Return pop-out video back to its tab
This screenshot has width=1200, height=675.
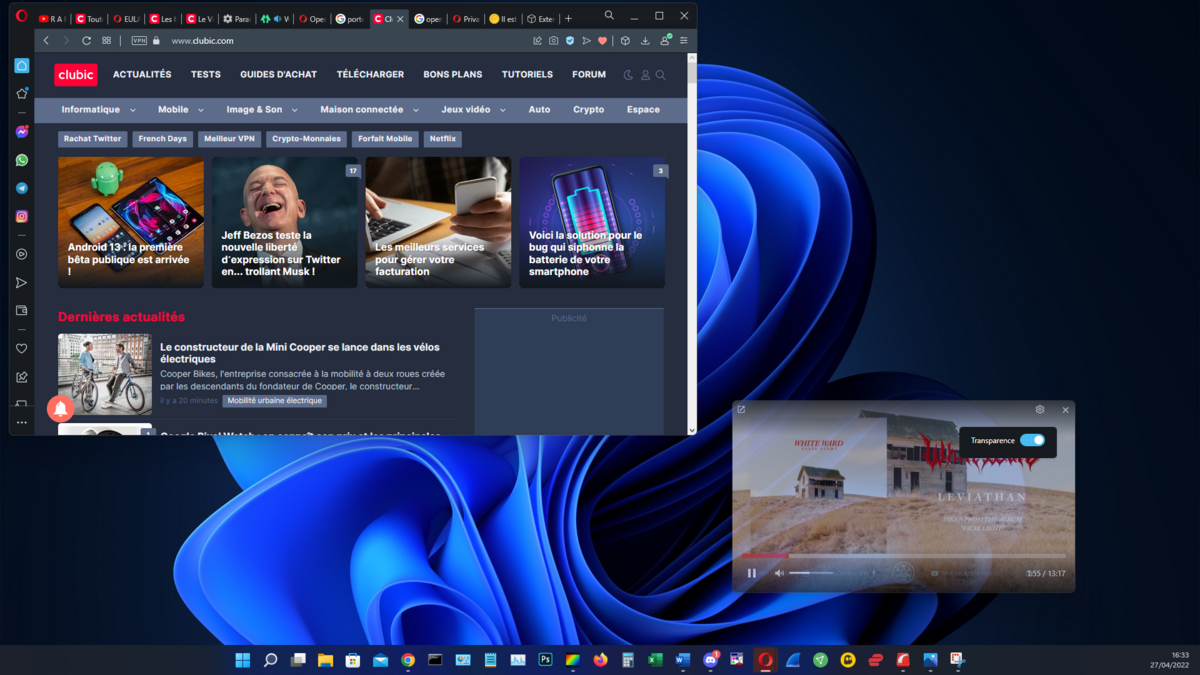[742, 410]
